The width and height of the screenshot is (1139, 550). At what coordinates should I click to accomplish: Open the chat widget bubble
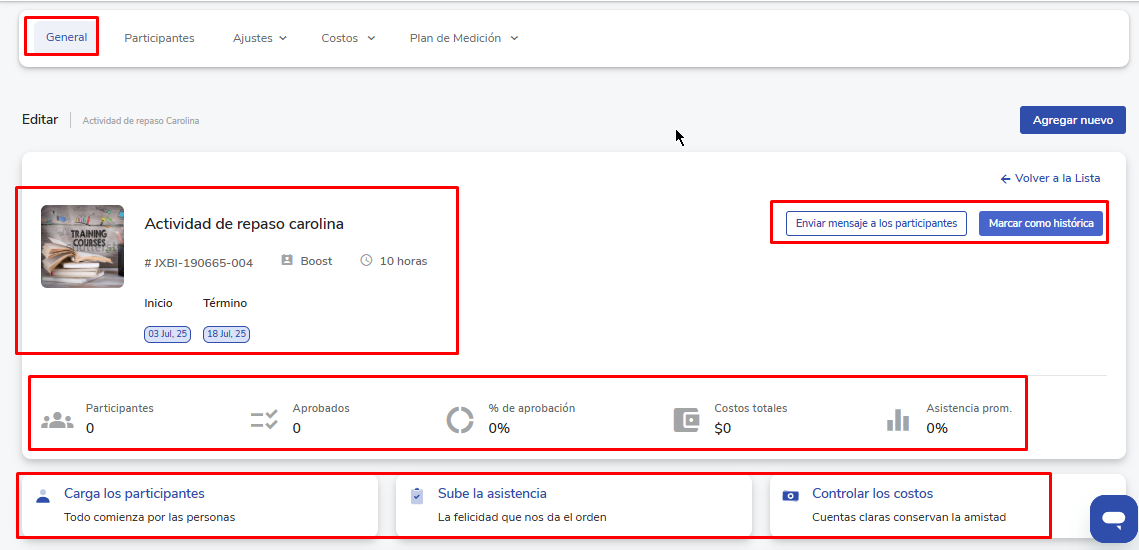point(1113,519)
